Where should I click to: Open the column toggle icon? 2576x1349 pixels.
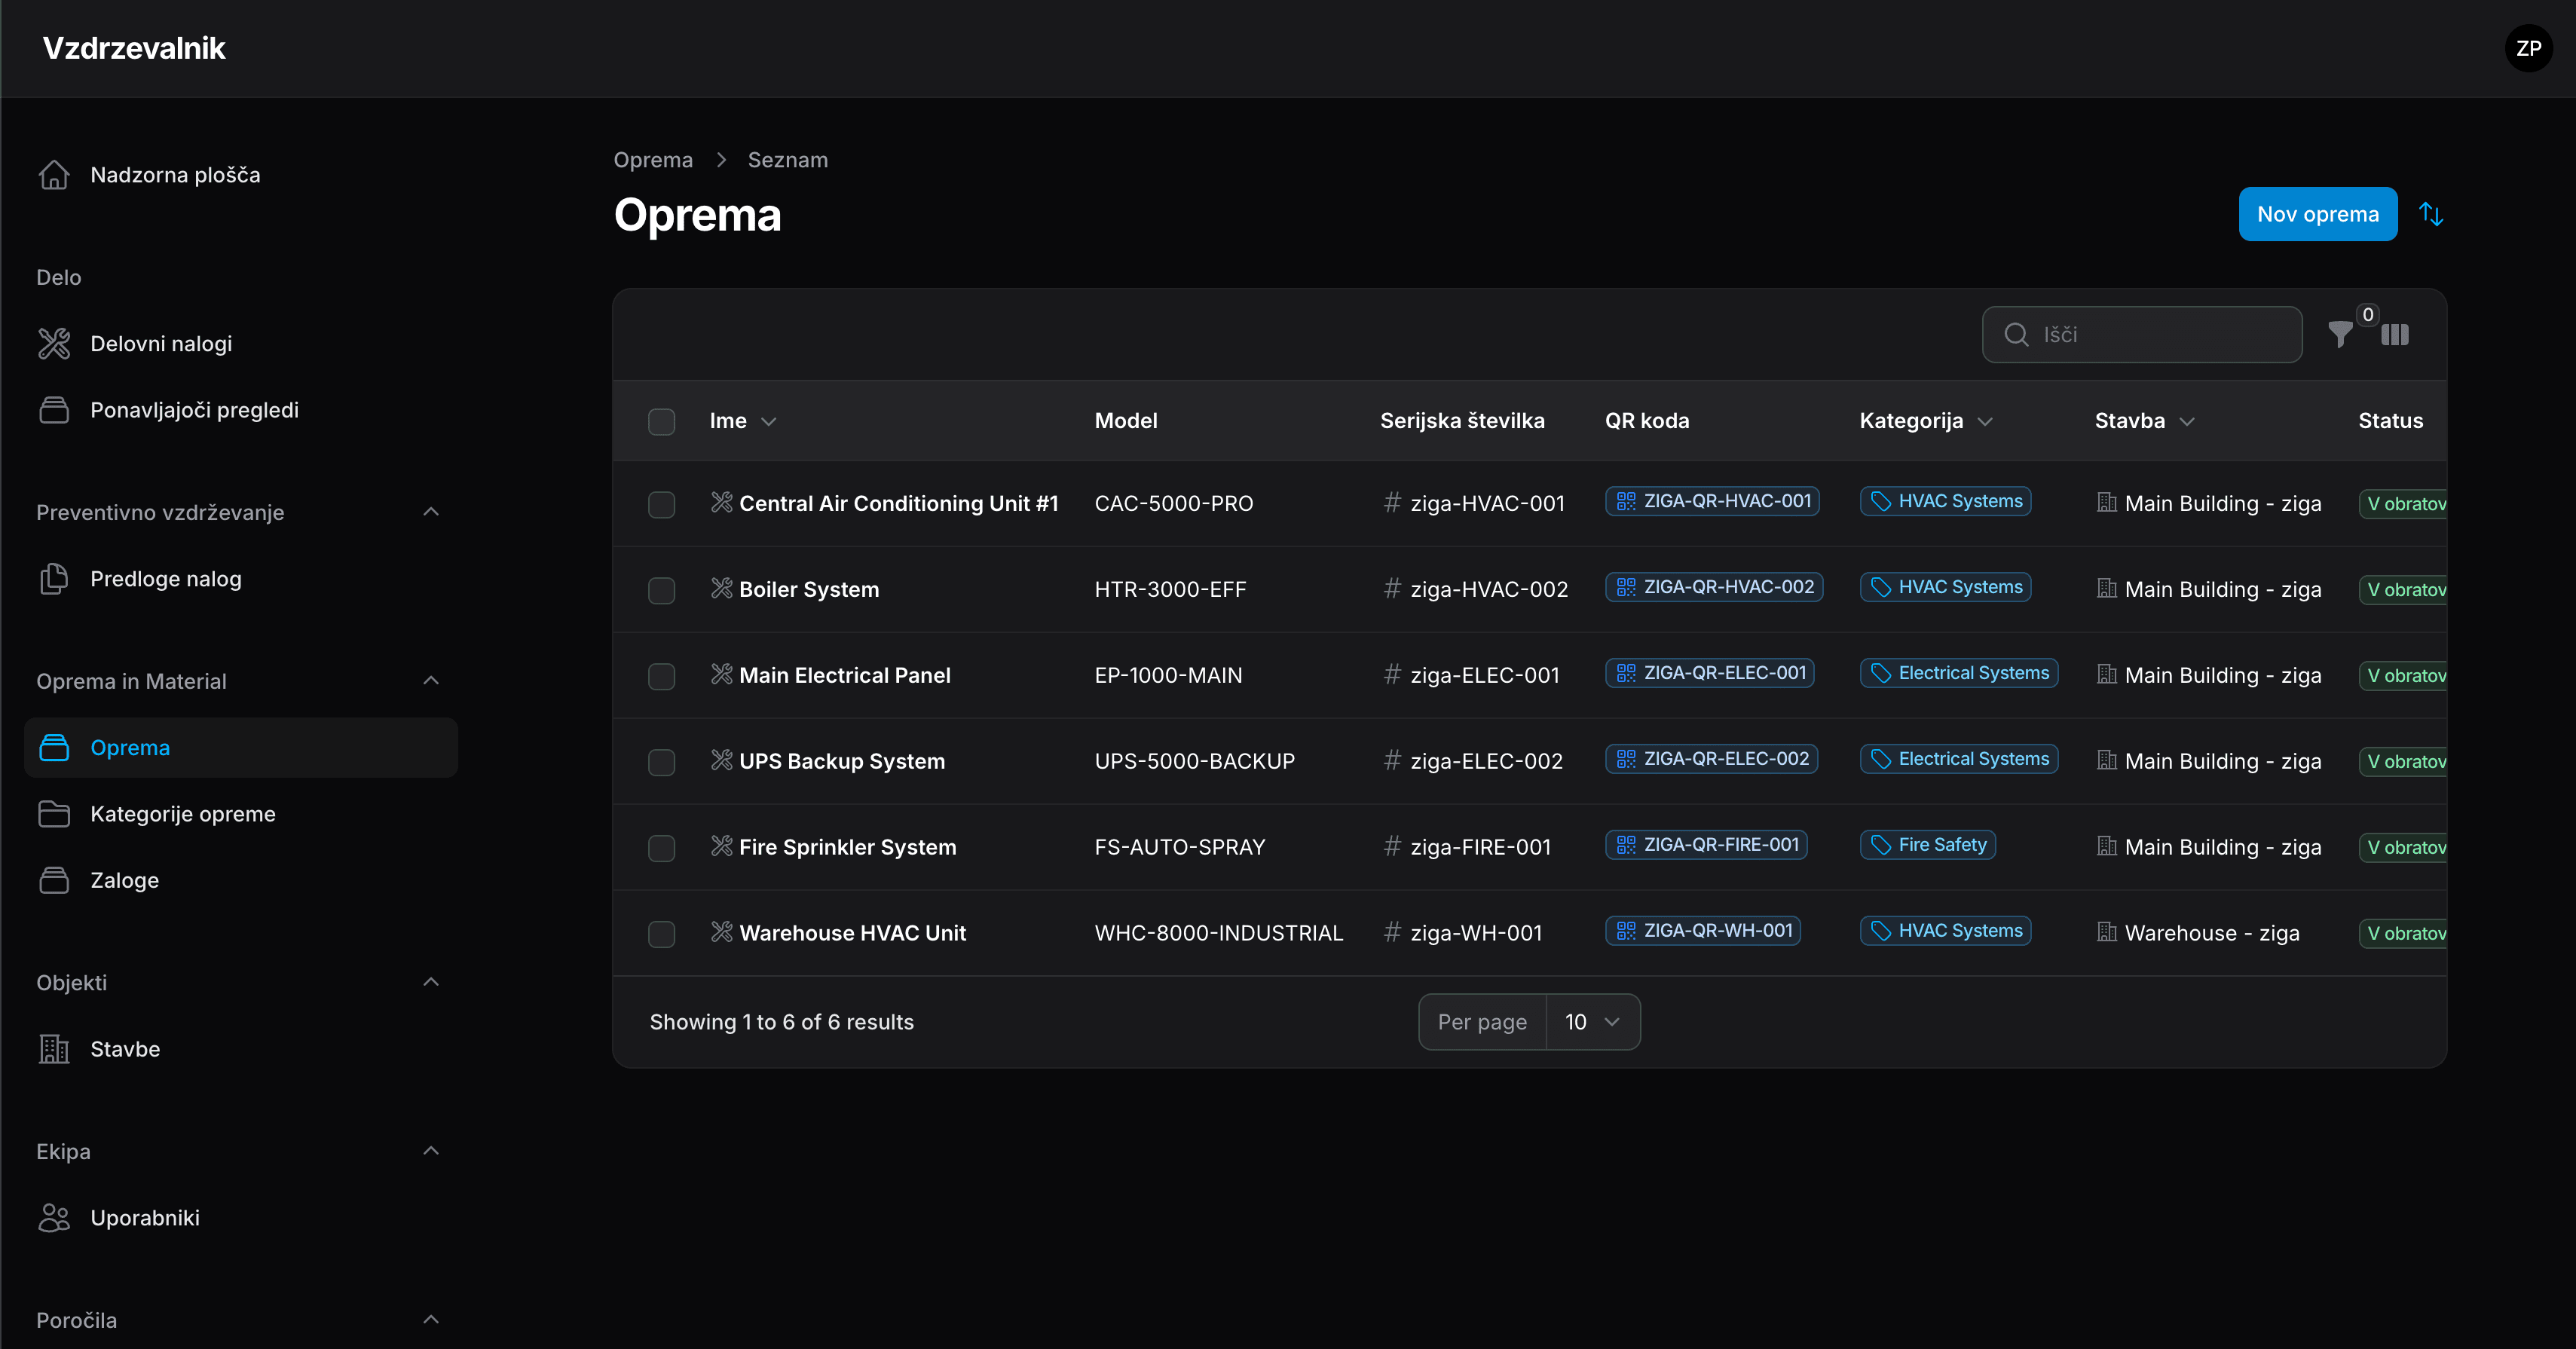[x=2395, y=335]
